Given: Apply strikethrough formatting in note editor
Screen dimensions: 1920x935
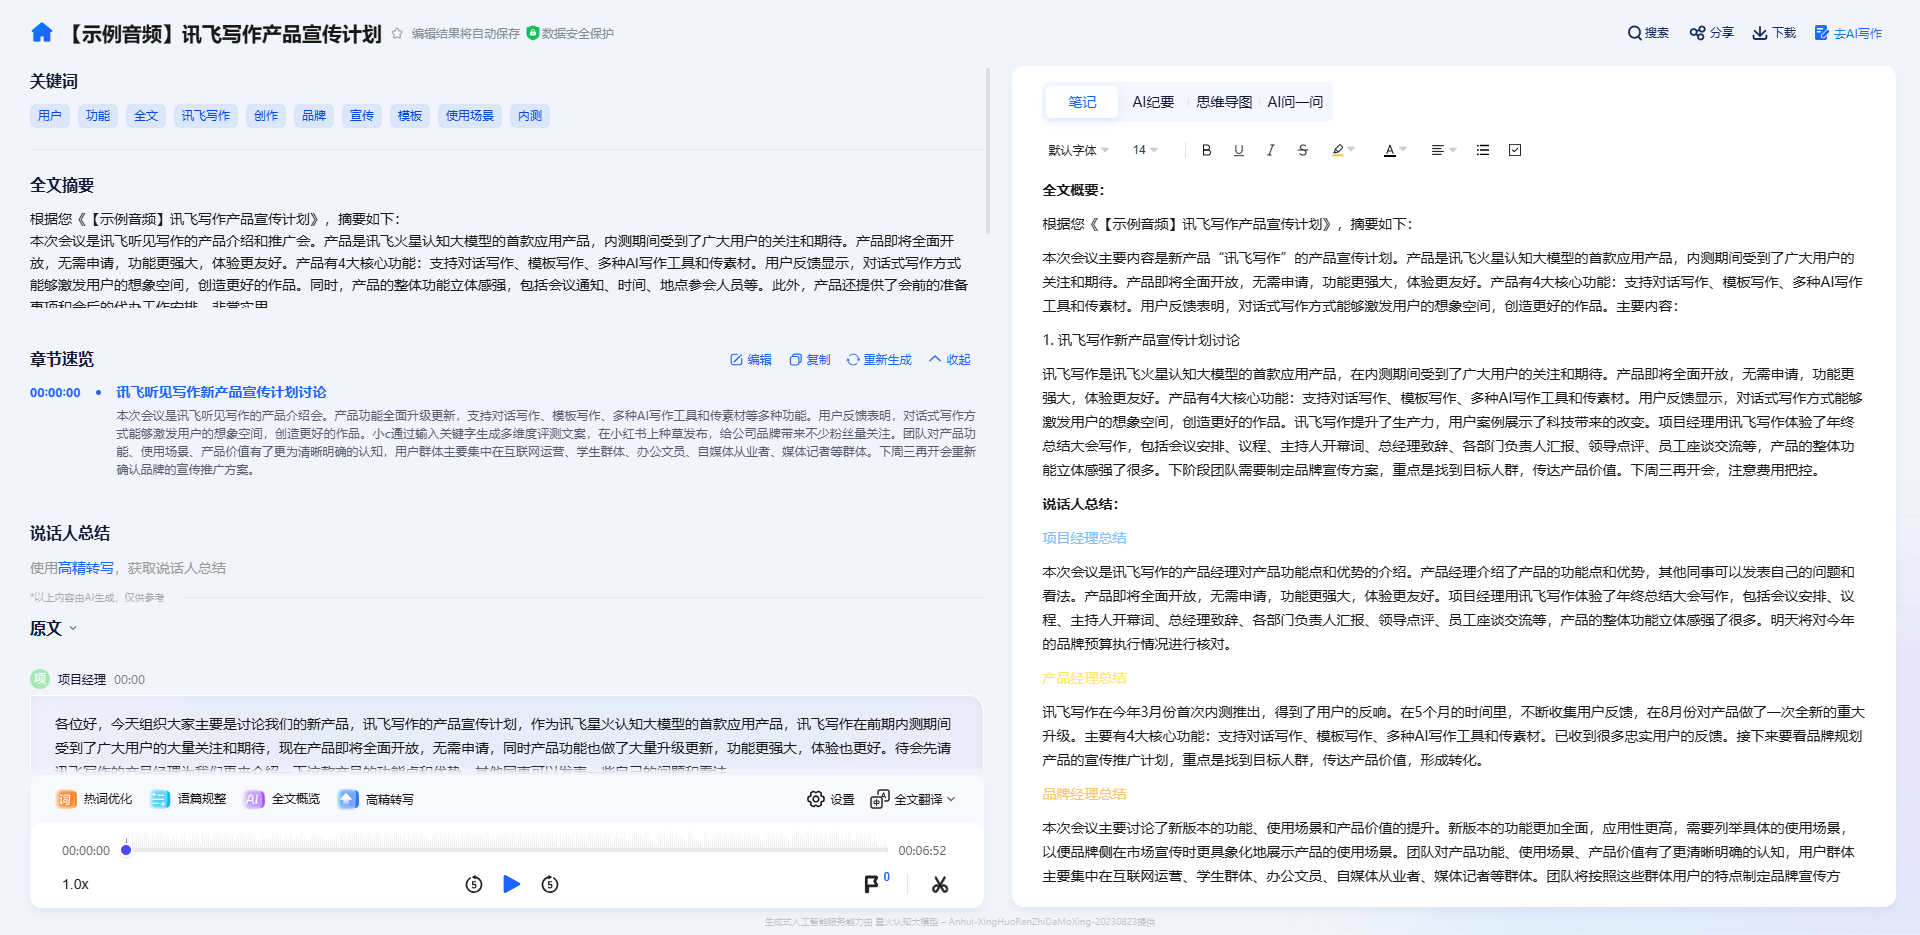Looking at the screenshot, I should click(1303, 150).
